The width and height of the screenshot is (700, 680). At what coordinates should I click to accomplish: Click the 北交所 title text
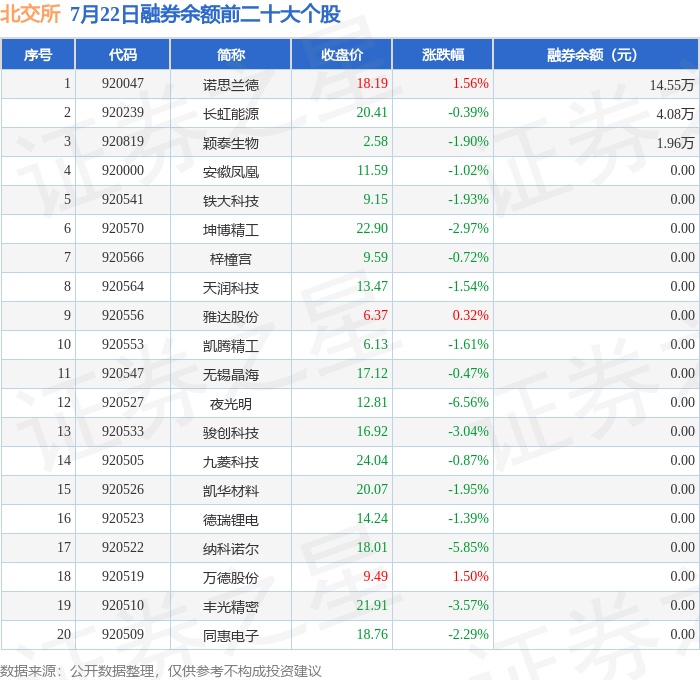(30, 14)
